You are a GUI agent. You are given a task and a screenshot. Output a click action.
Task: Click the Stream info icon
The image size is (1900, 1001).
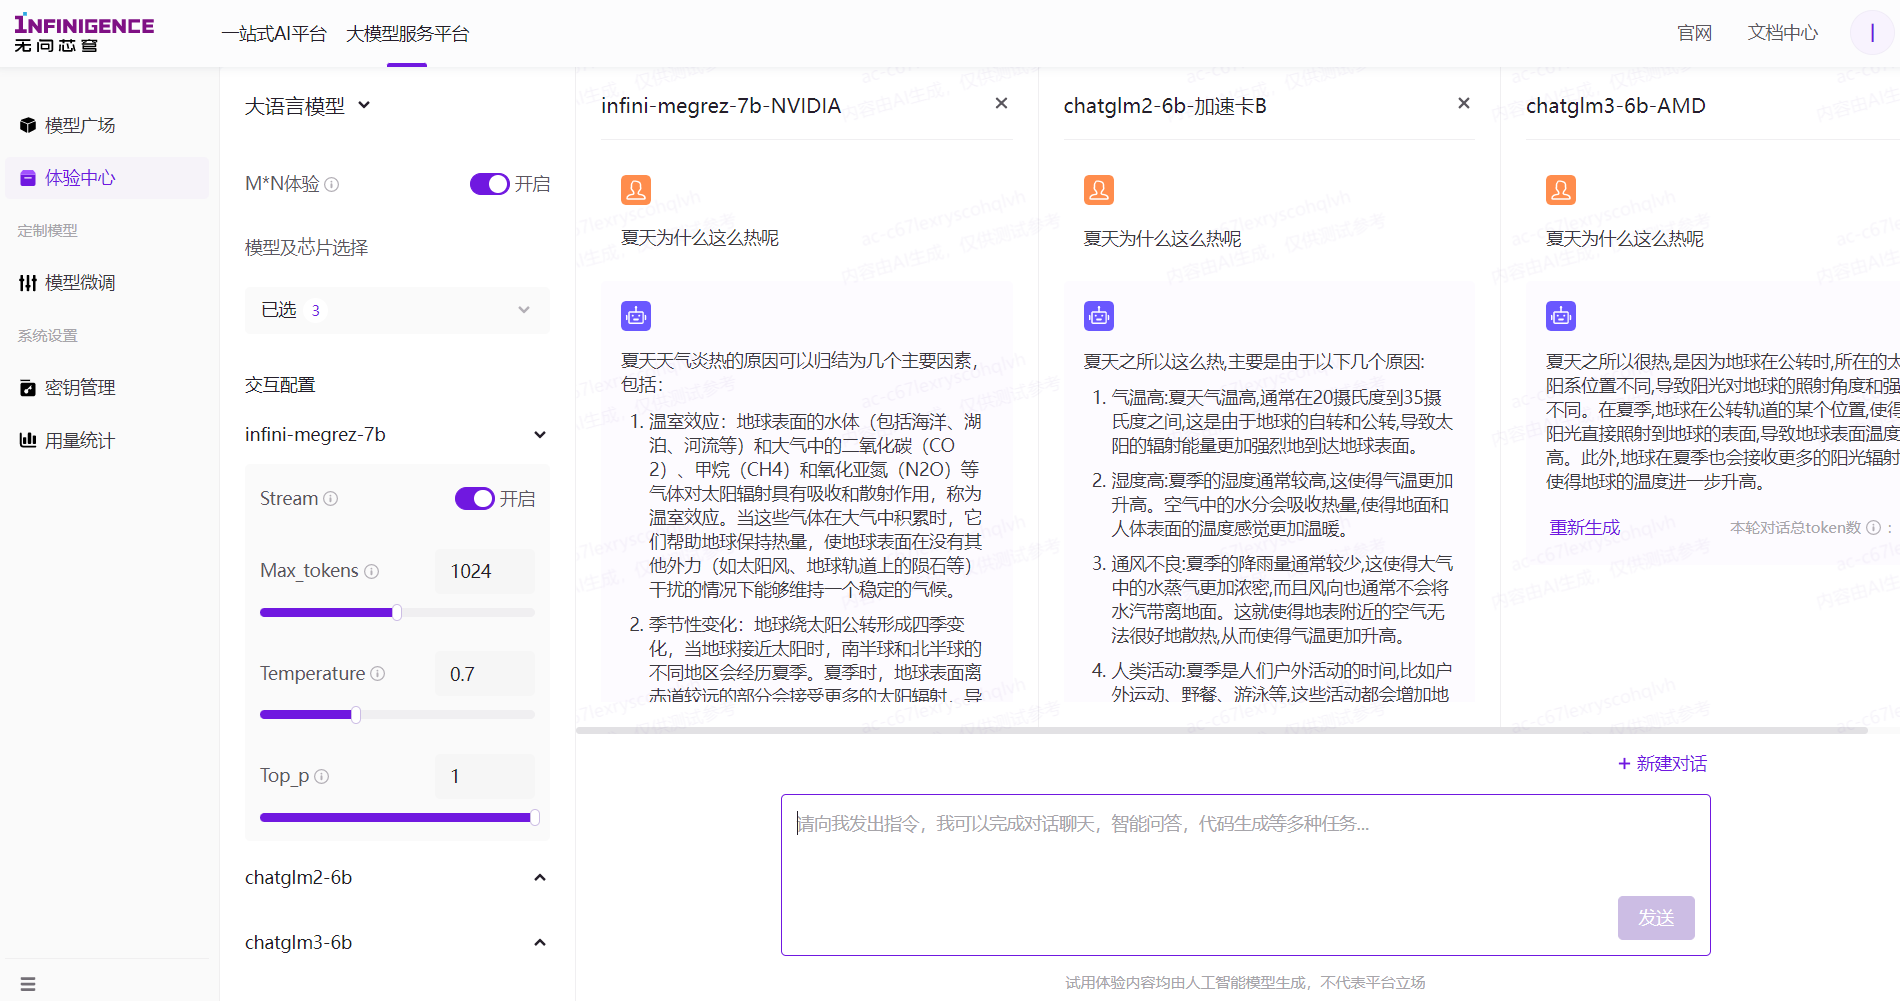coord(331,498)
